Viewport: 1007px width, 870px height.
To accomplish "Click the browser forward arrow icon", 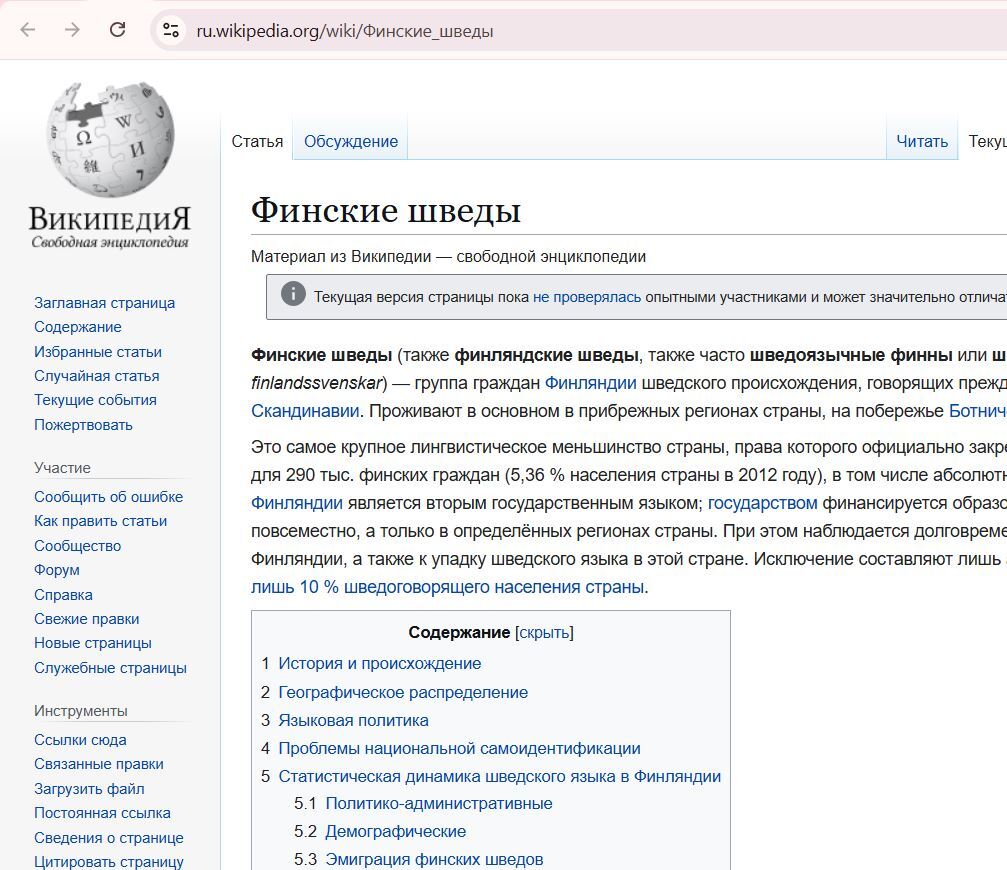I will (x=72, y=30).
